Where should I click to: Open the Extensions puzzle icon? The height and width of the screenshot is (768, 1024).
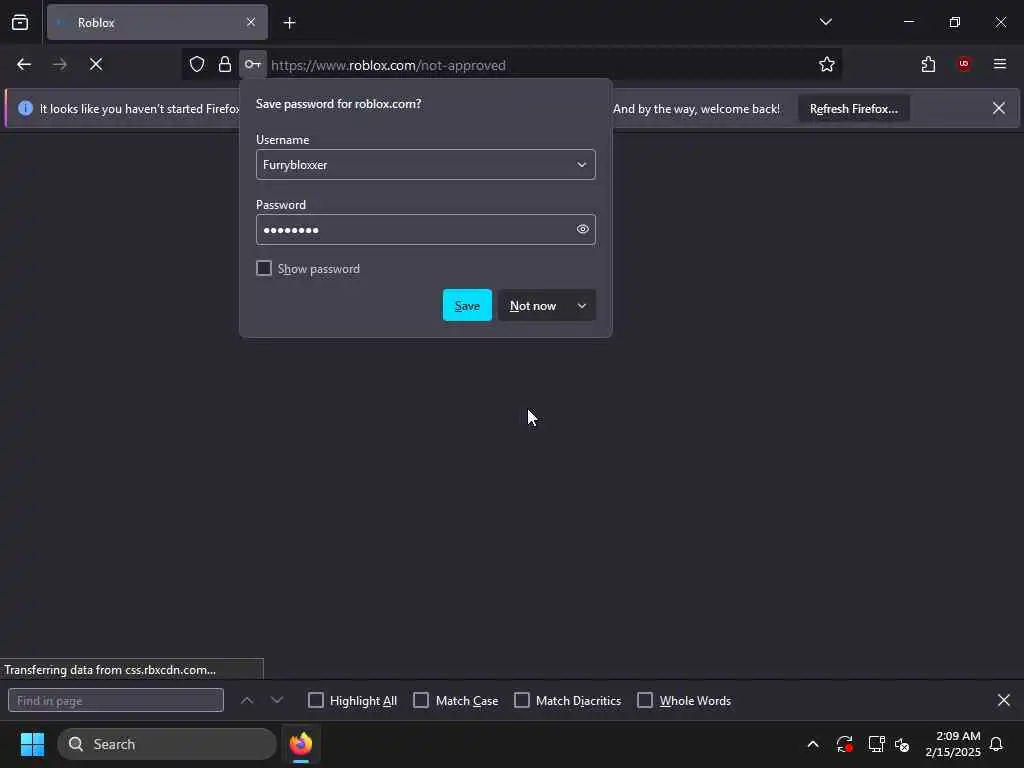928,64
